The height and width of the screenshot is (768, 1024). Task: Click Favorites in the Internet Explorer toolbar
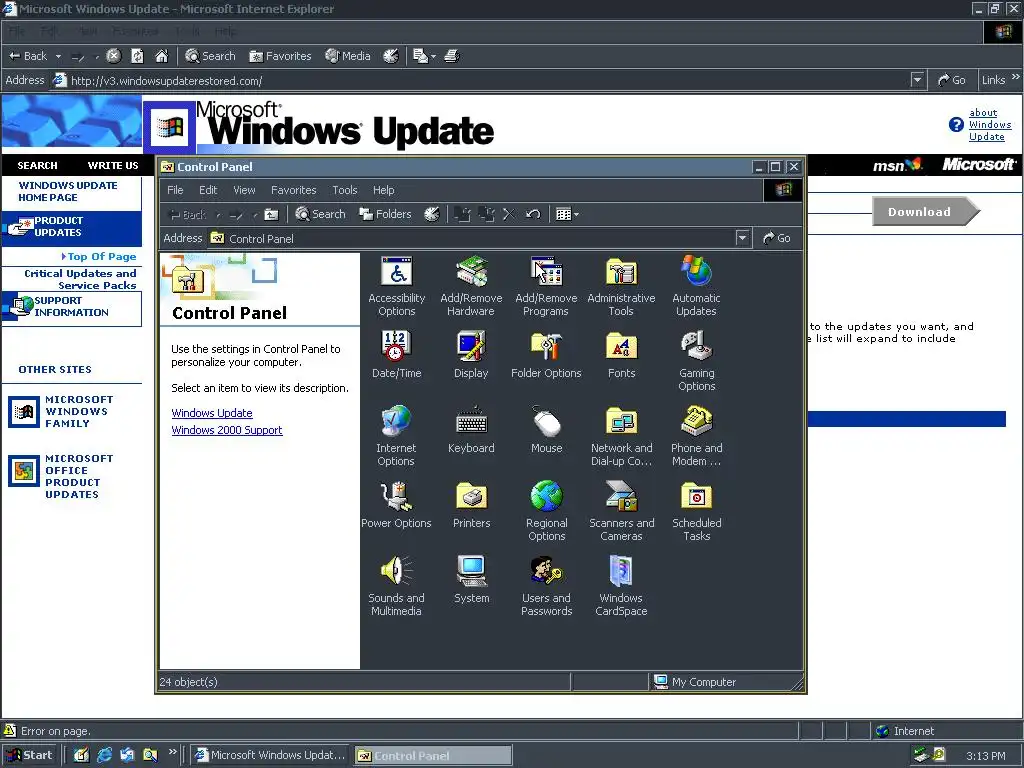[x=280, y=56]
